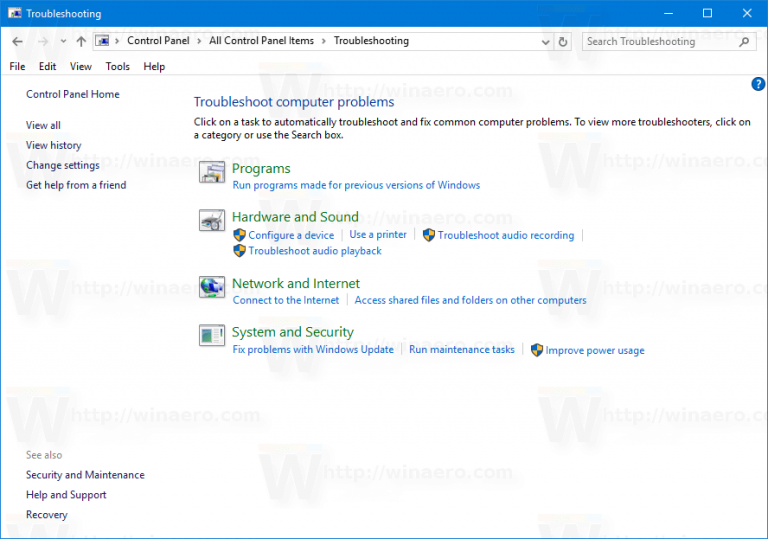Open the Tools menu
Screen dimensions: 768x539
[117, 66]
